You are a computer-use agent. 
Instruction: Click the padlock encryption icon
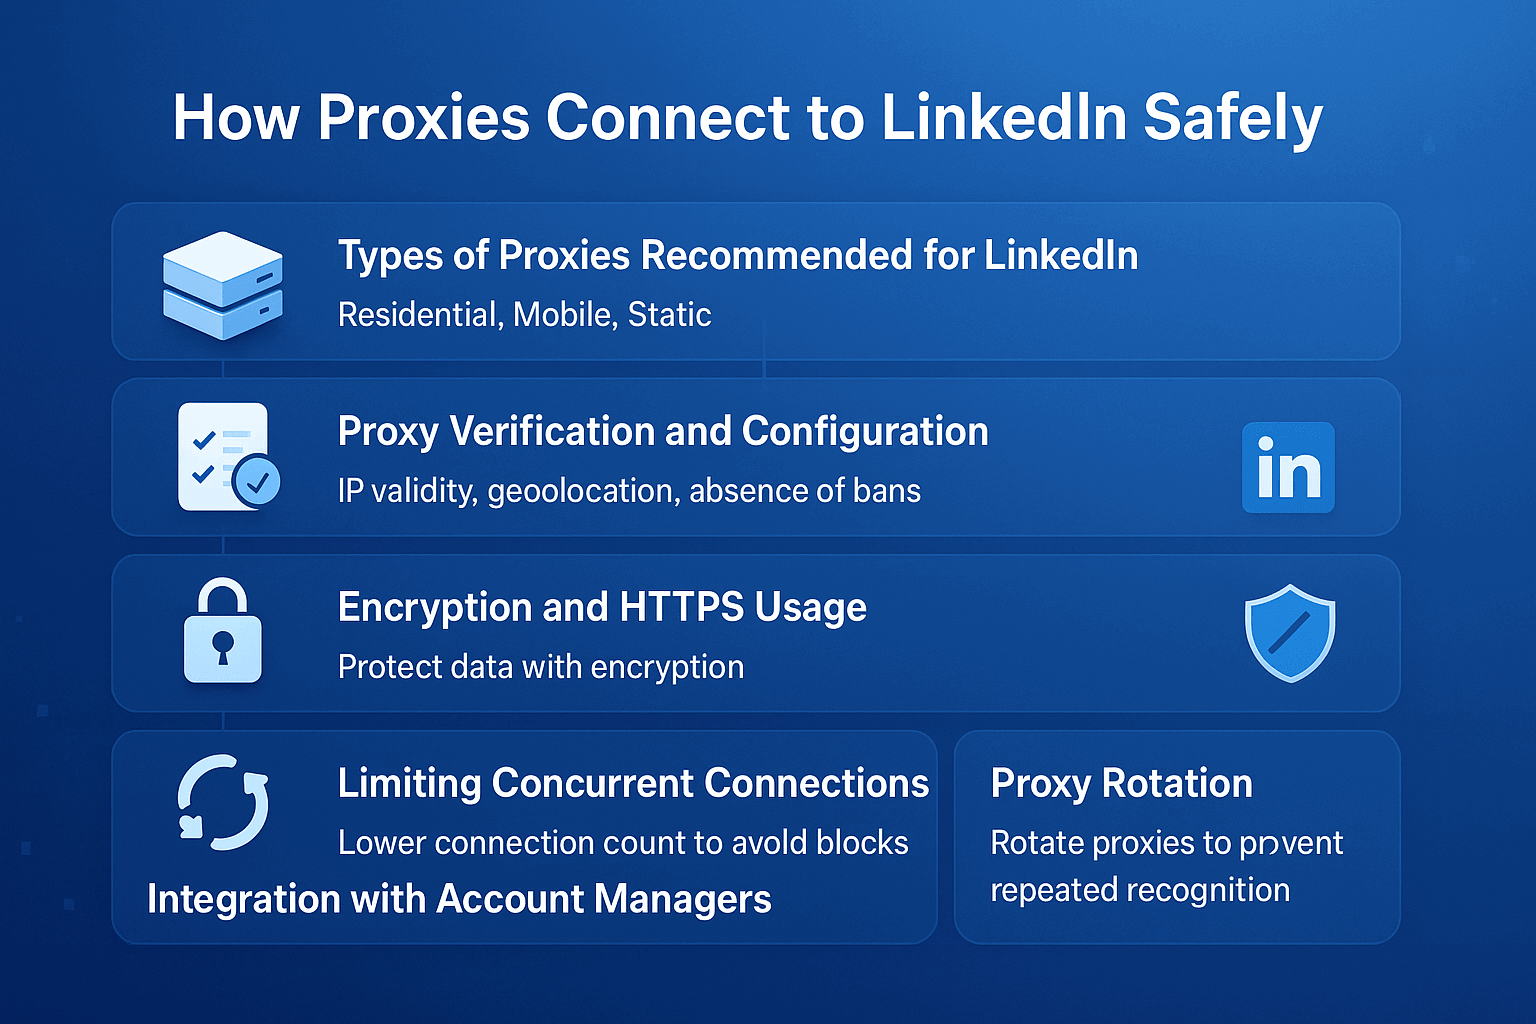click(223, 631)
